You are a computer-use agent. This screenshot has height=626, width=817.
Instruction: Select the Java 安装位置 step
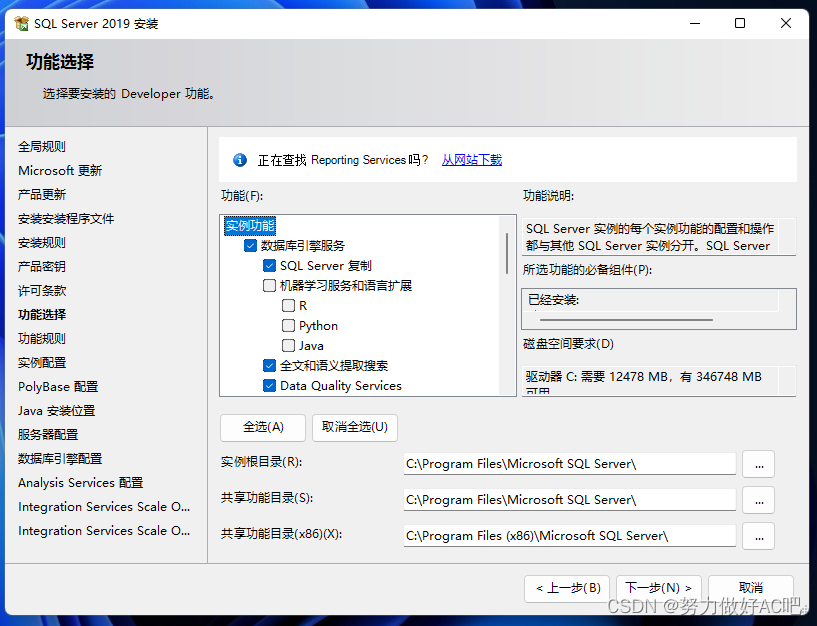pyautogui.click(x=56, y=411)
